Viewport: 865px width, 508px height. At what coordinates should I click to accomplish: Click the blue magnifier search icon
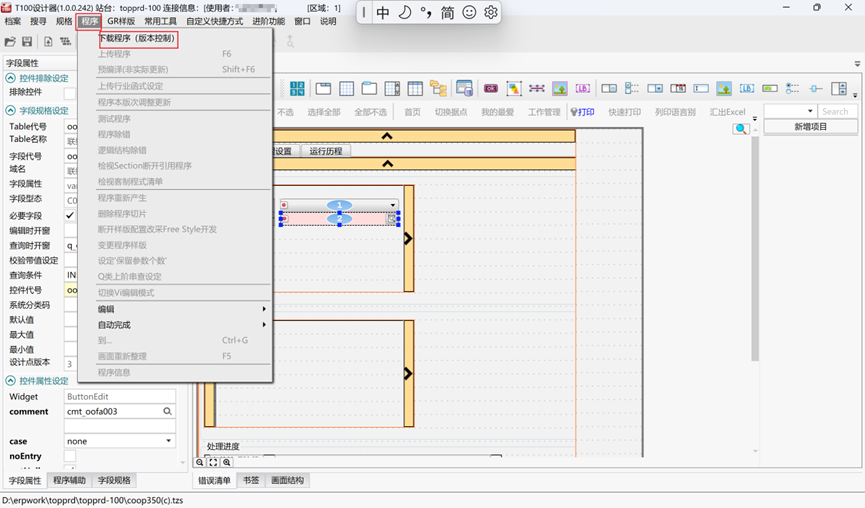click(x=741, y=129)
